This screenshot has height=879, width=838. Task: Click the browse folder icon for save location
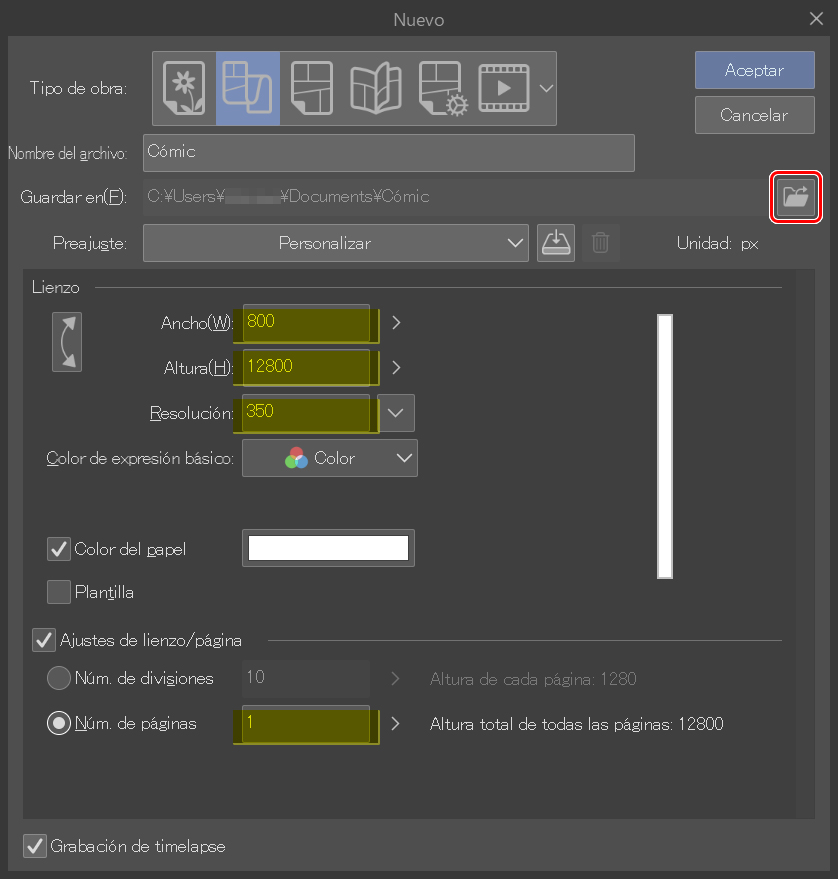[796, 197]
